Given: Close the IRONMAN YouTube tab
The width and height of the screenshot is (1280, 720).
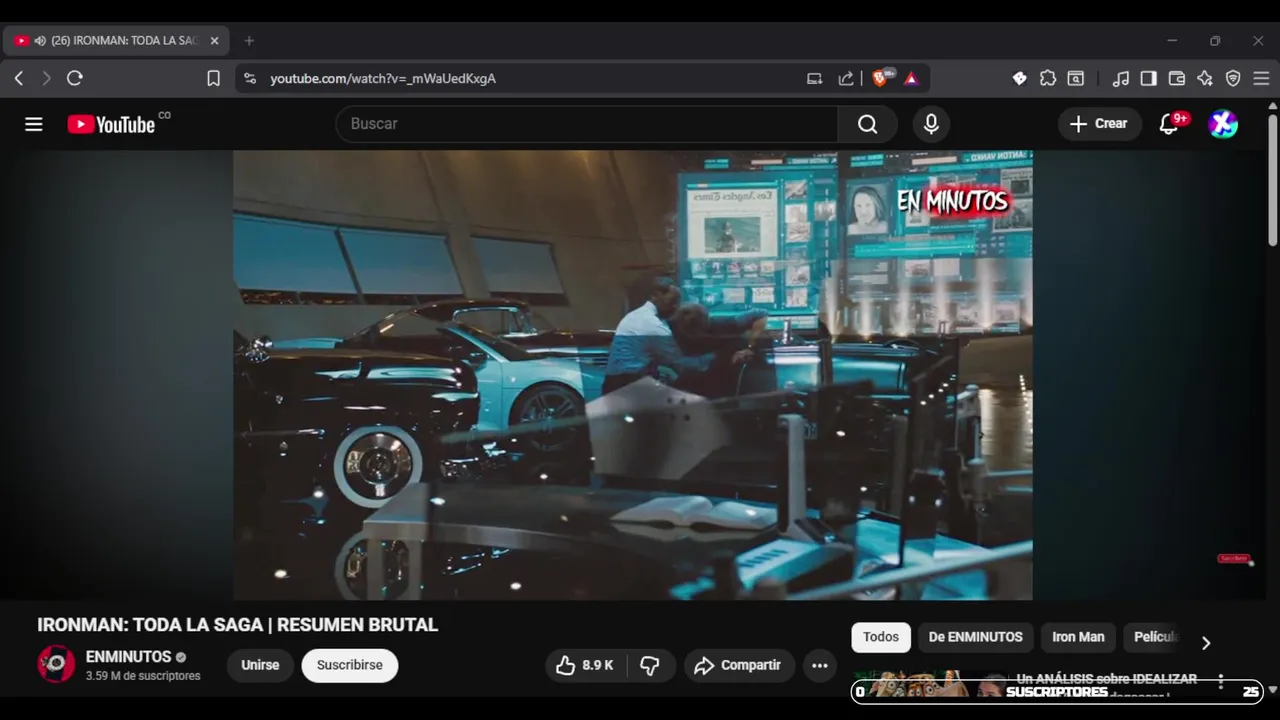Looking at the screenshot, I should point(214,41).
